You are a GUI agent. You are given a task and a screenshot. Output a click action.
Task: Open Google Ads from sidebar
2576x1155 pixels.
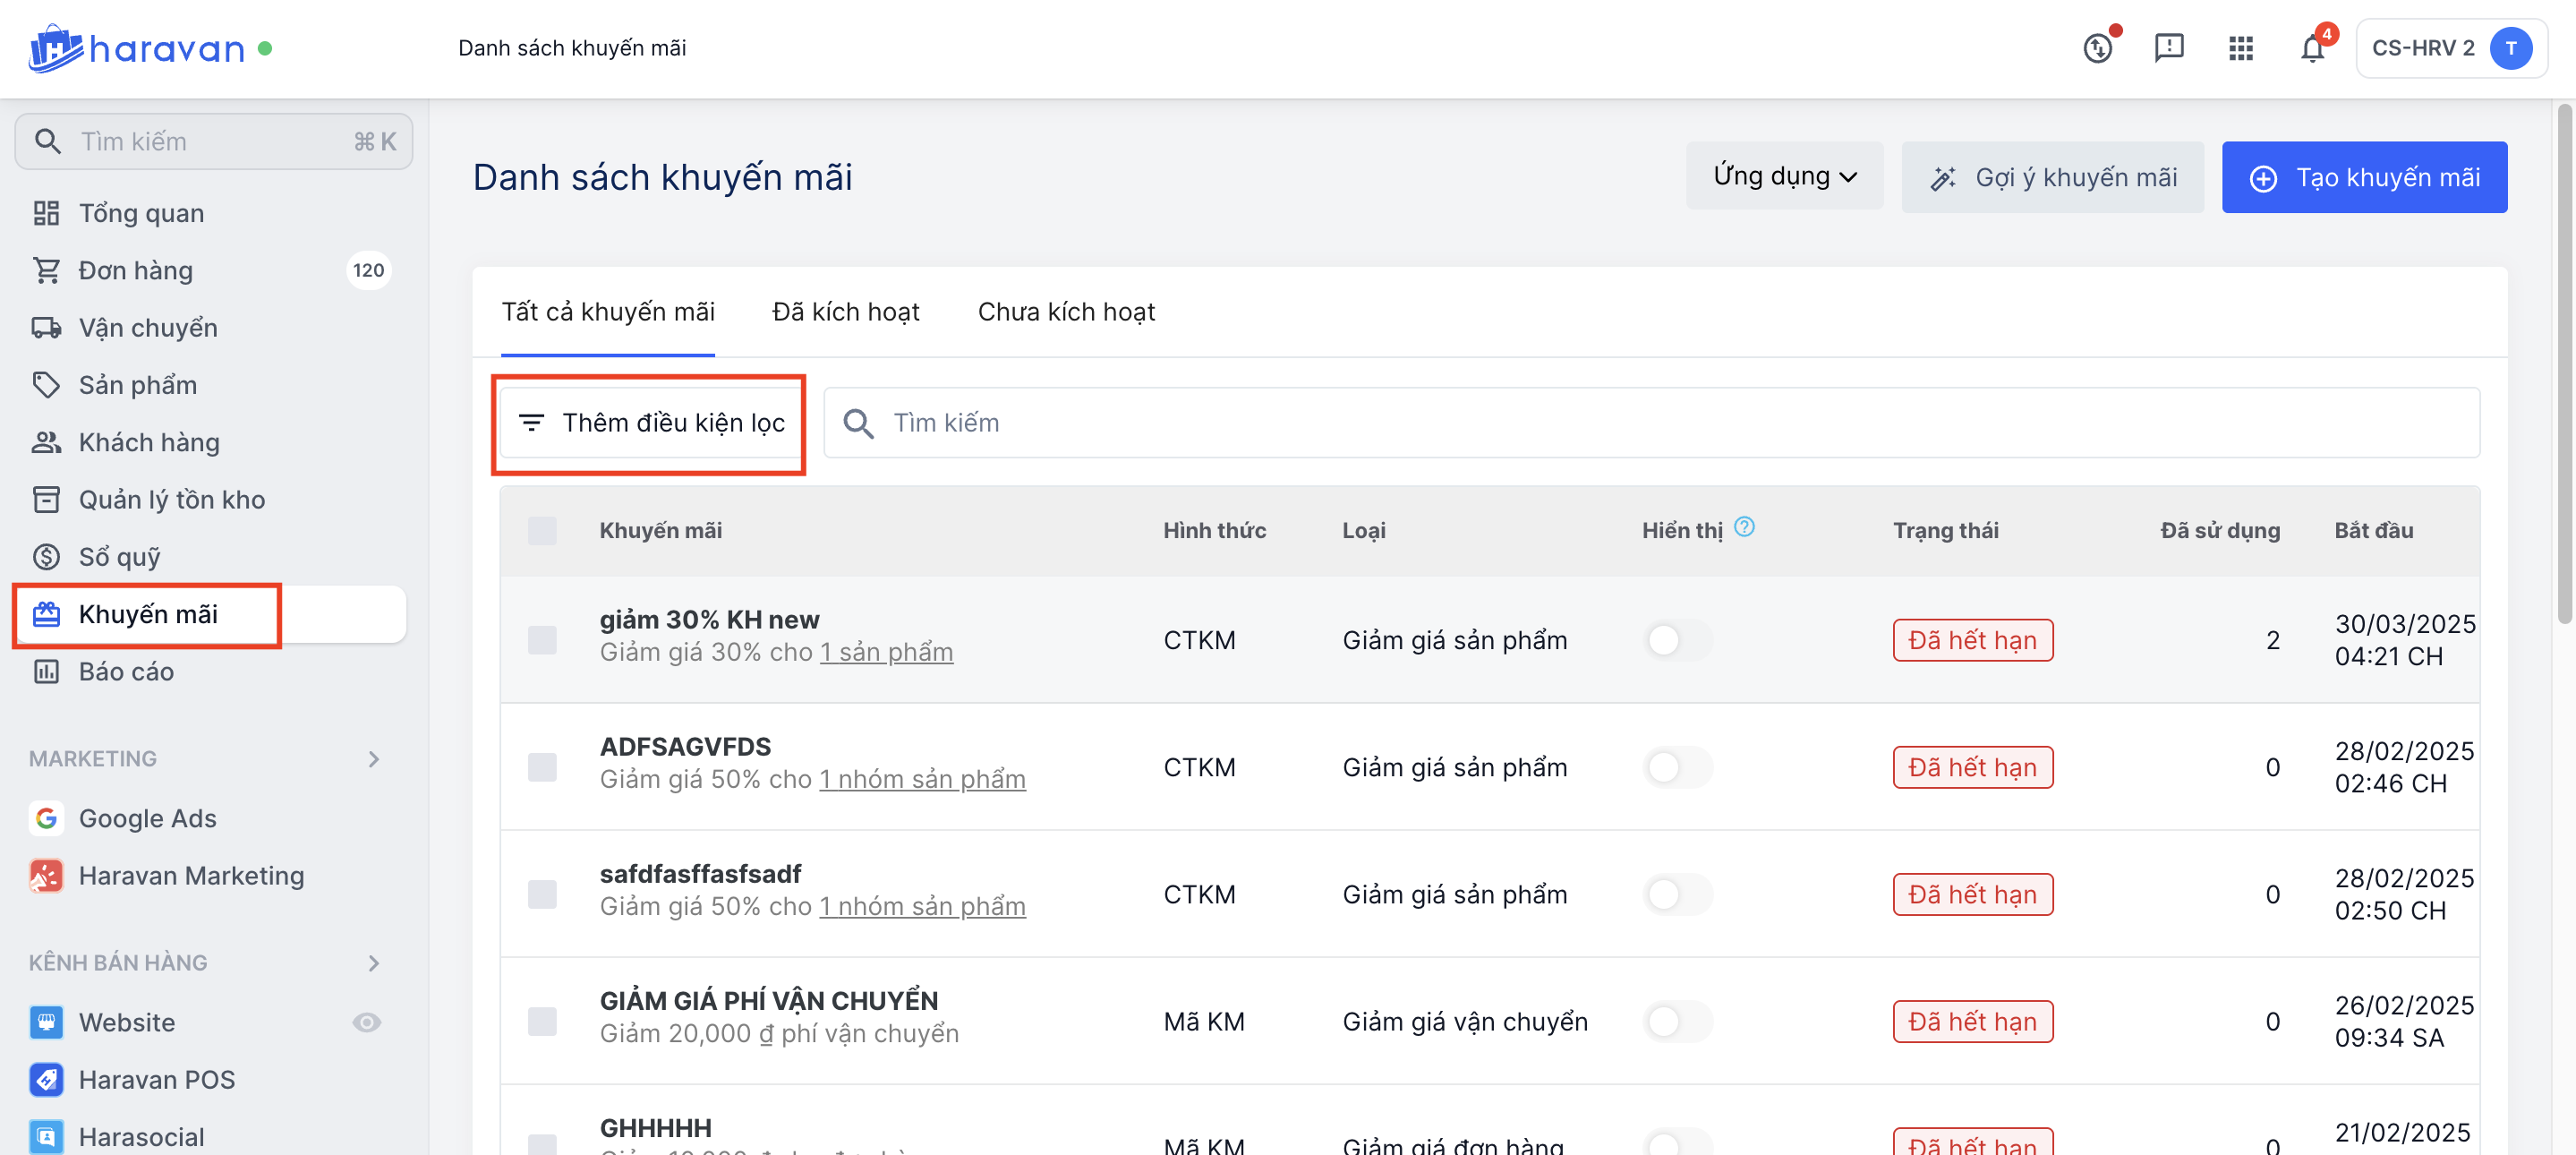(x=147, y=818)
